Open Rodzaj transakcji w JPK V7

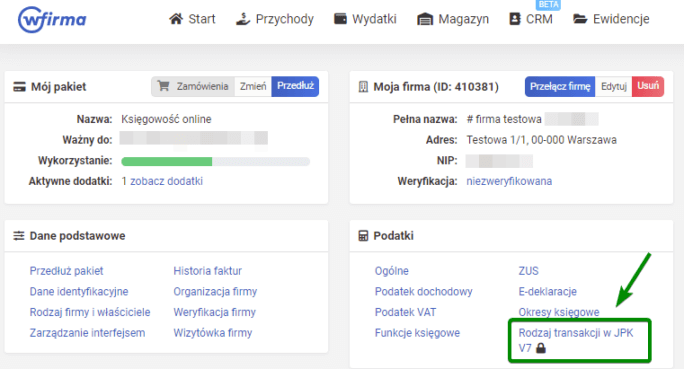(x=576, y=340)
